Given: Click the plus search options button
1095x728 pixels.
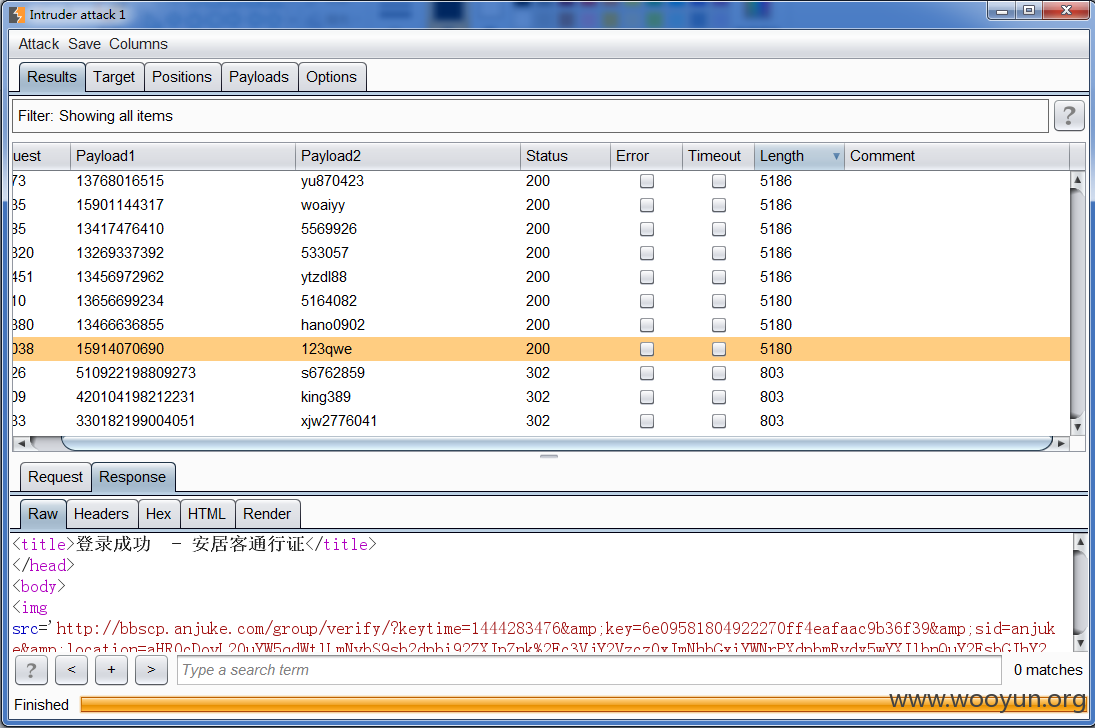Looking at the screenshot, I should [x=111, y=670].
